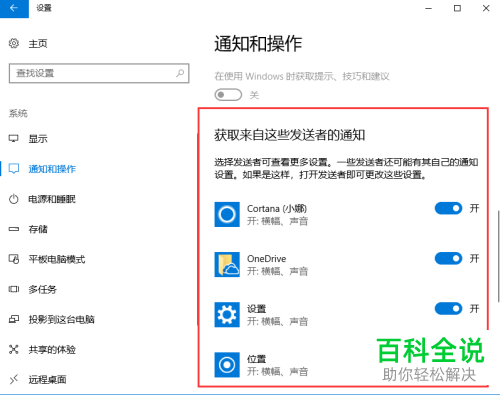Open 存储 settings
Image resolution: width=500 pixels, height=395 pixels.
click(x=38, y=229)
